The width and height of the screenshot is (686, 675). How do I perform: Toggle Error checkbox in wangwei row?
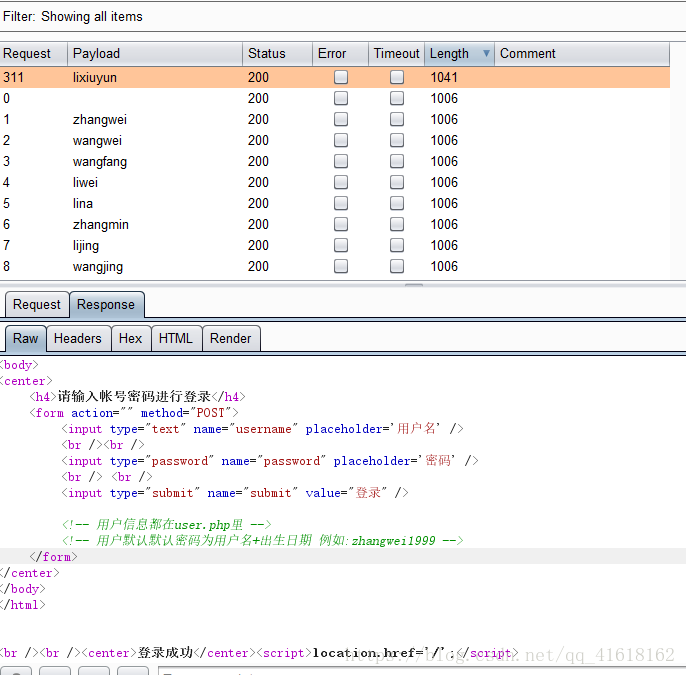(x=341, y=140)
